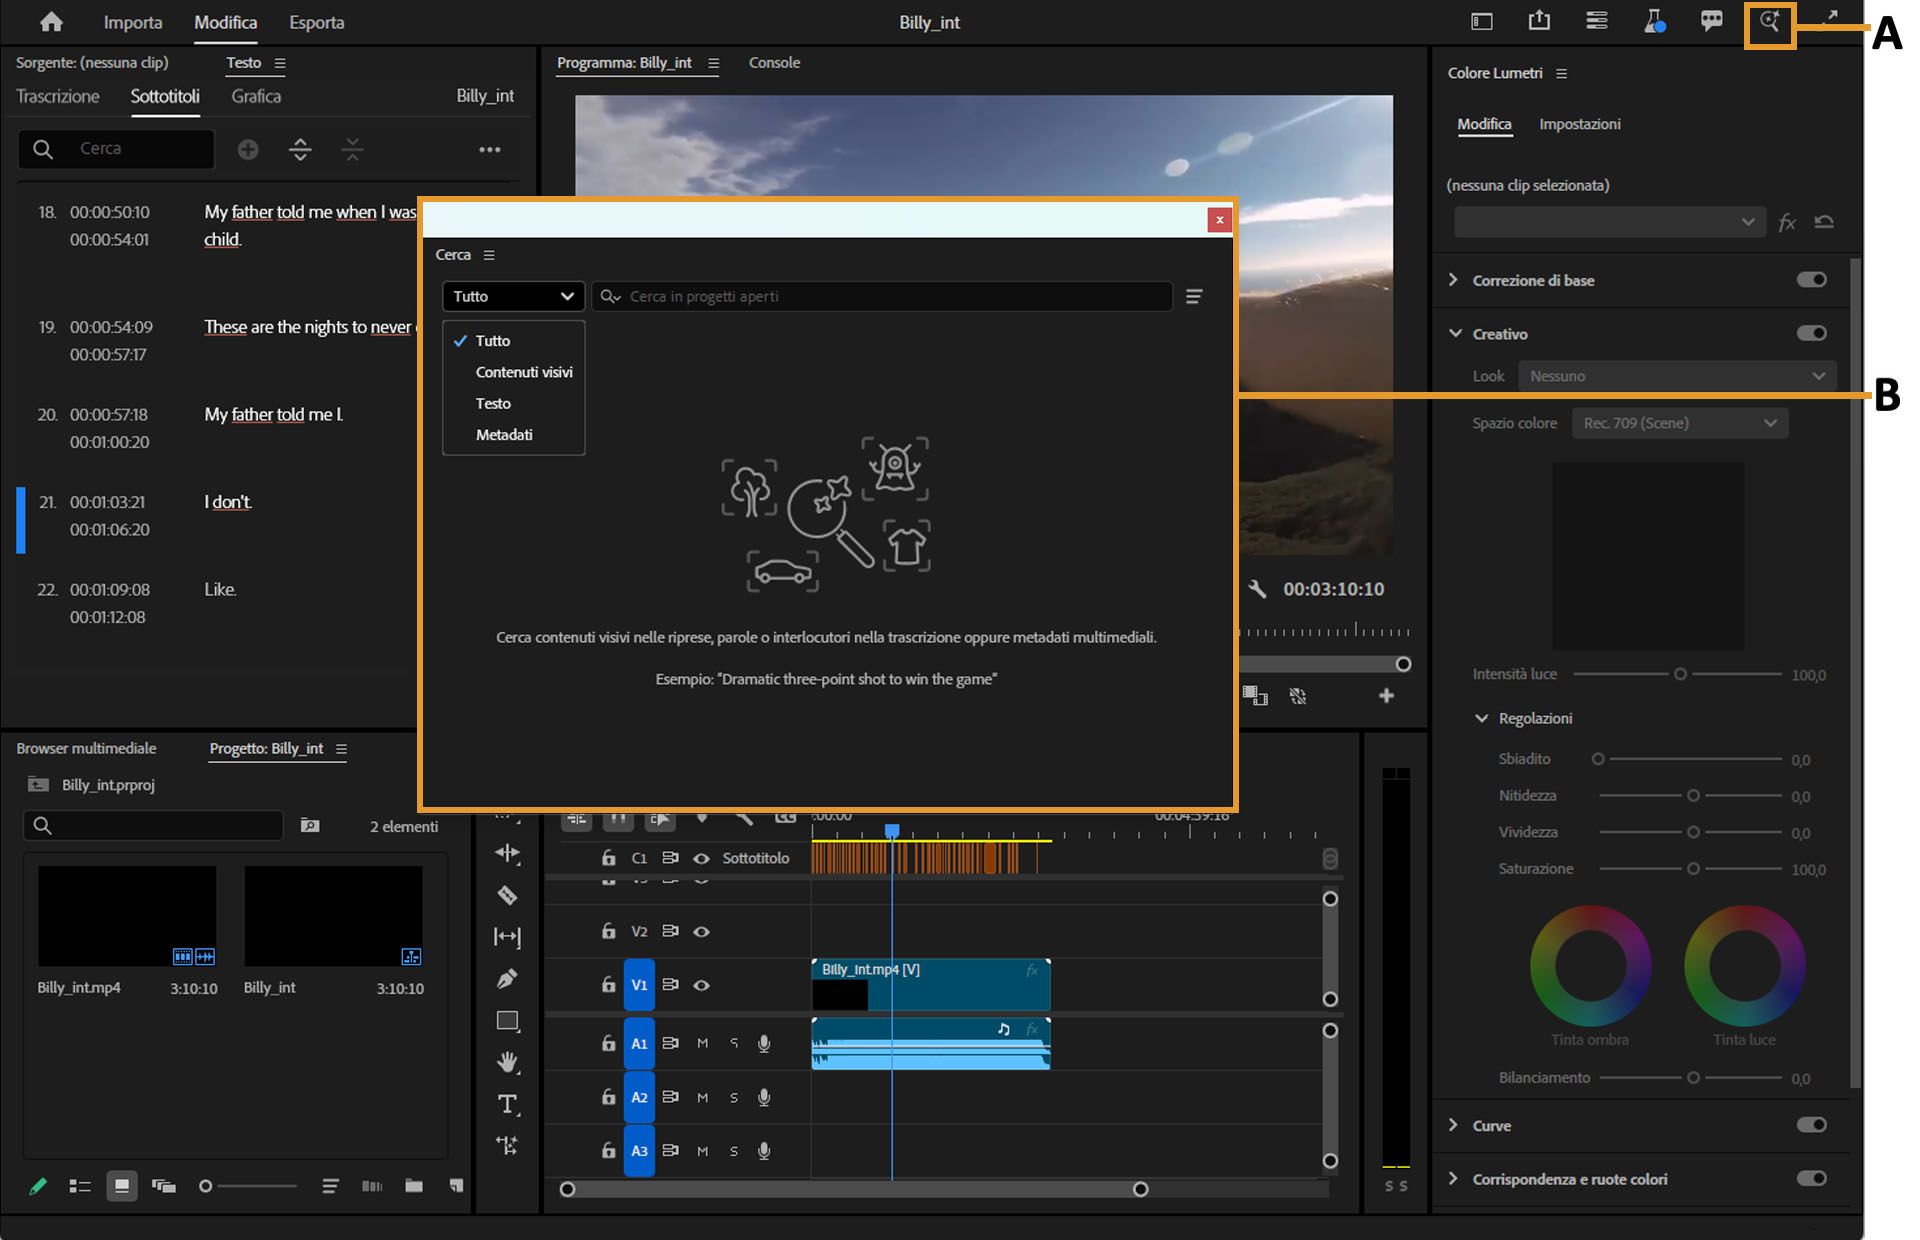Click the search icon in top bar

point(1769,22)
